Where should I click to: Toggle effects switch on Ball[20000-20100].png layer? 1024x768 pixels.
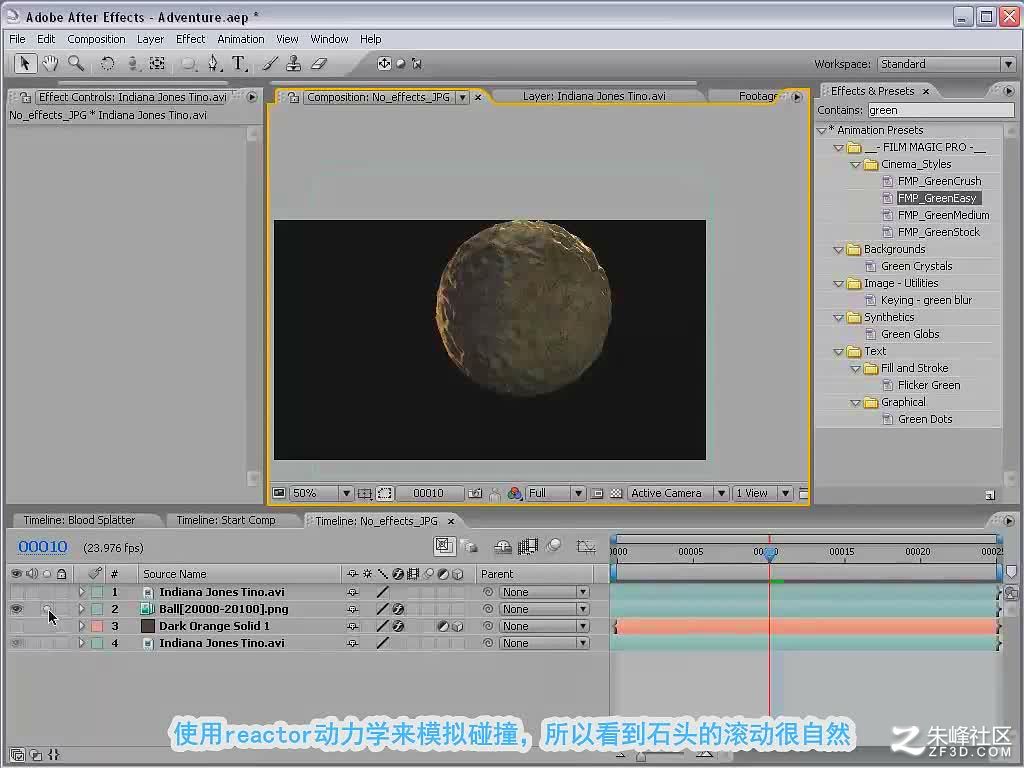click(398, 609)
